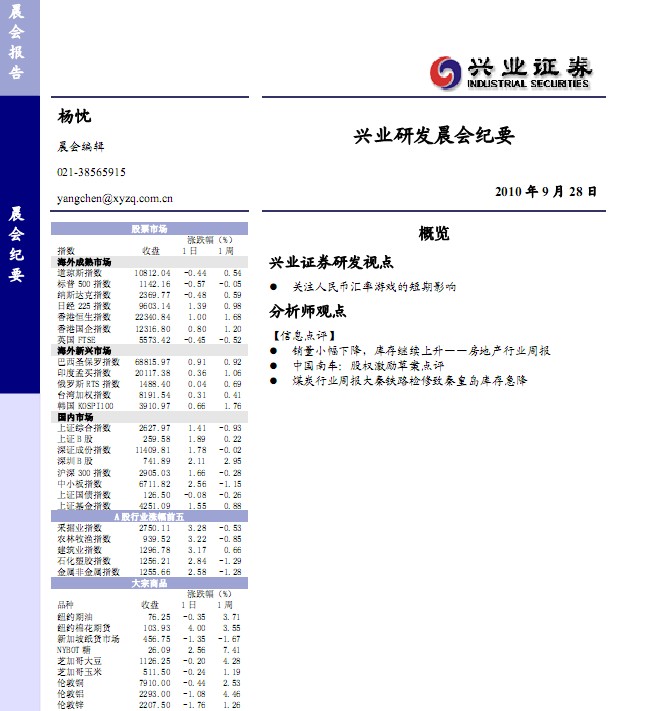Select closing value 2627.97

click(155, 428)
